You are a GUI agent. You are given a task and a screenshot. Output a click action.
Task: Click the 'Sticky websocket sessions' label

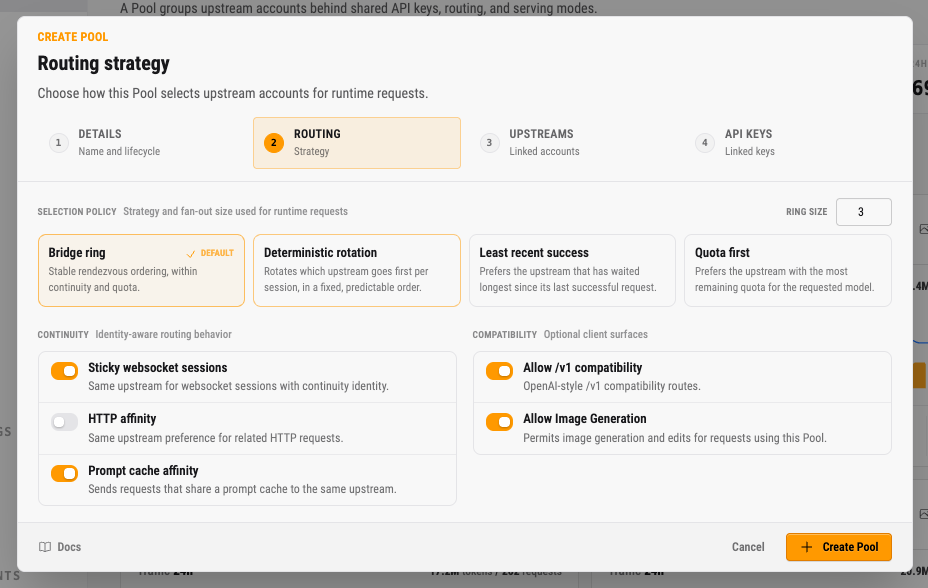pos(157,367)
